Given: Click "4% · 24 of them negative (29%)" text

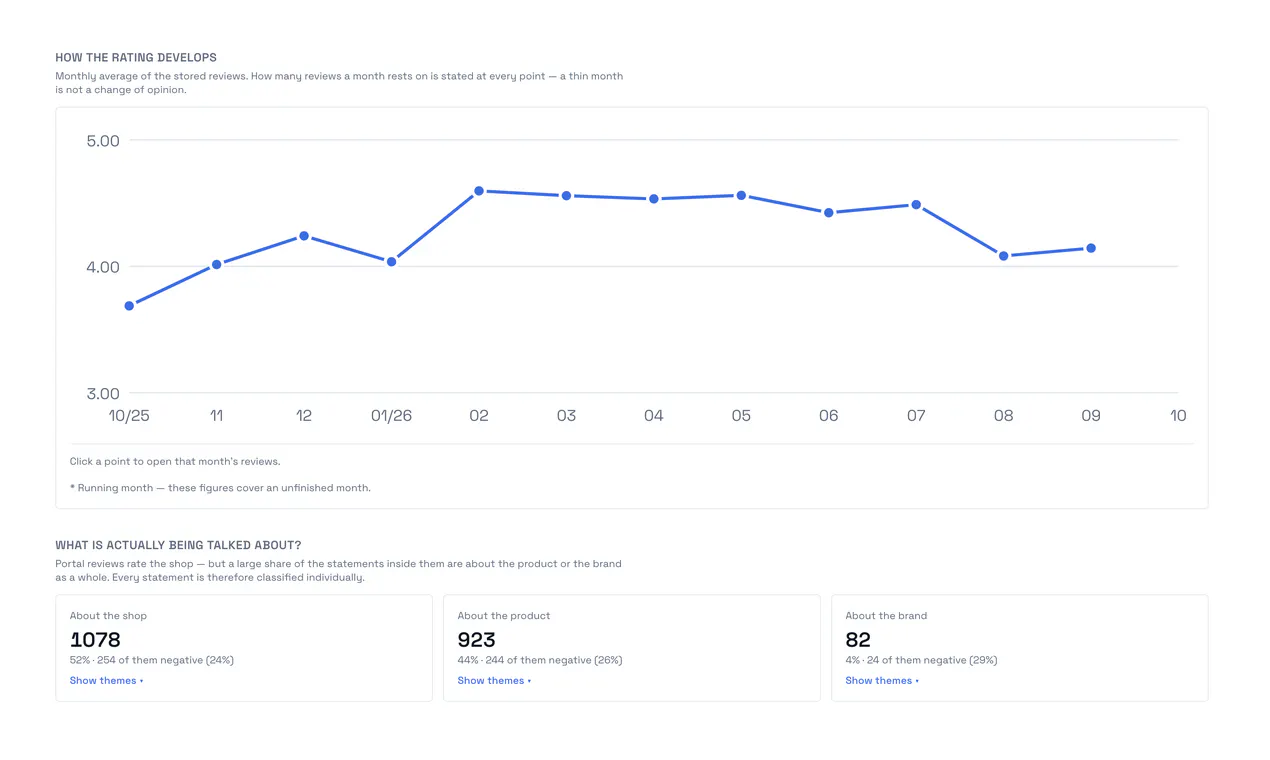Looking at the screenshot, I should 921,660.
